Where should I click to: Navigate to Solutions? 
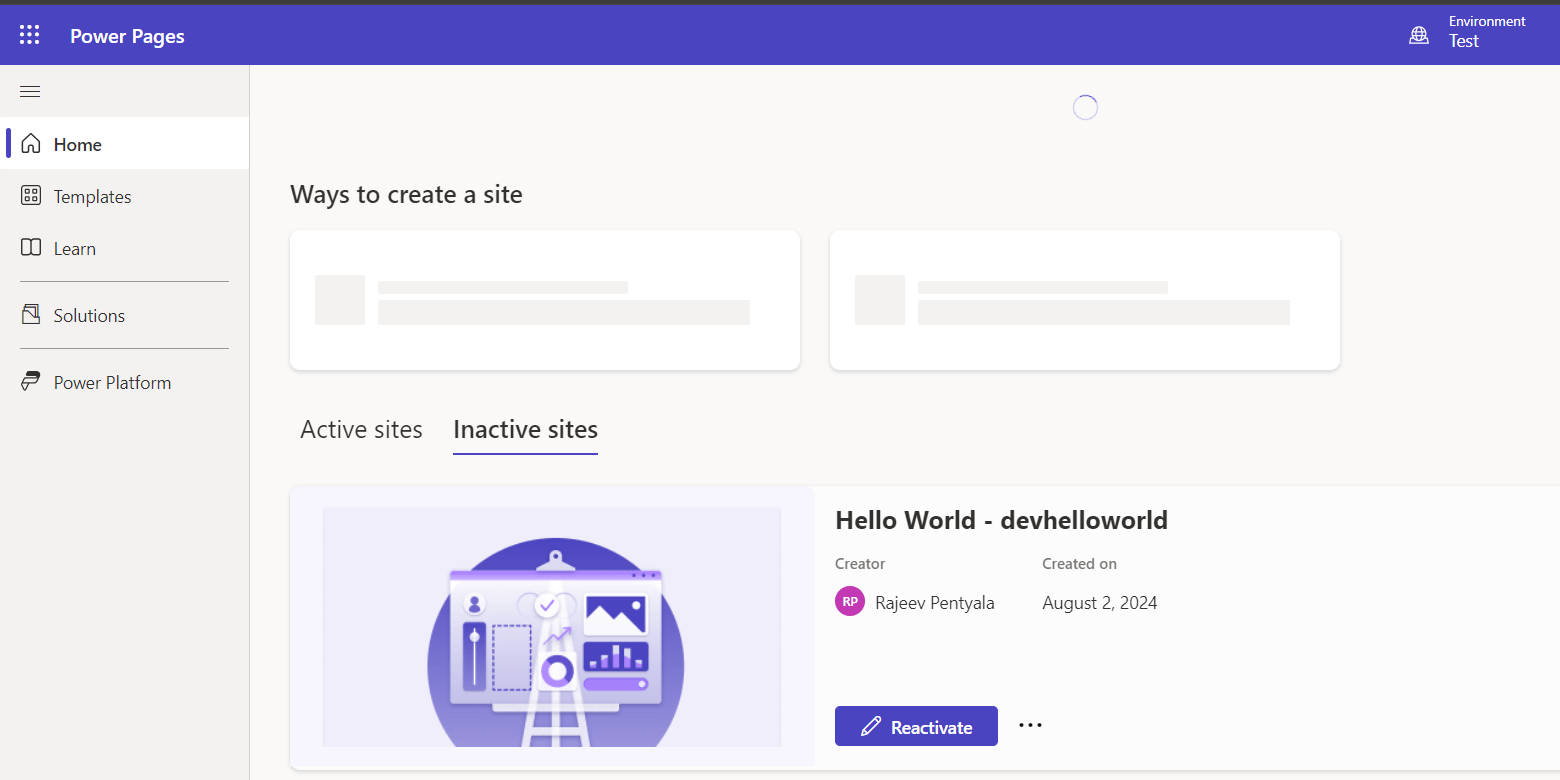pos(125,315)
